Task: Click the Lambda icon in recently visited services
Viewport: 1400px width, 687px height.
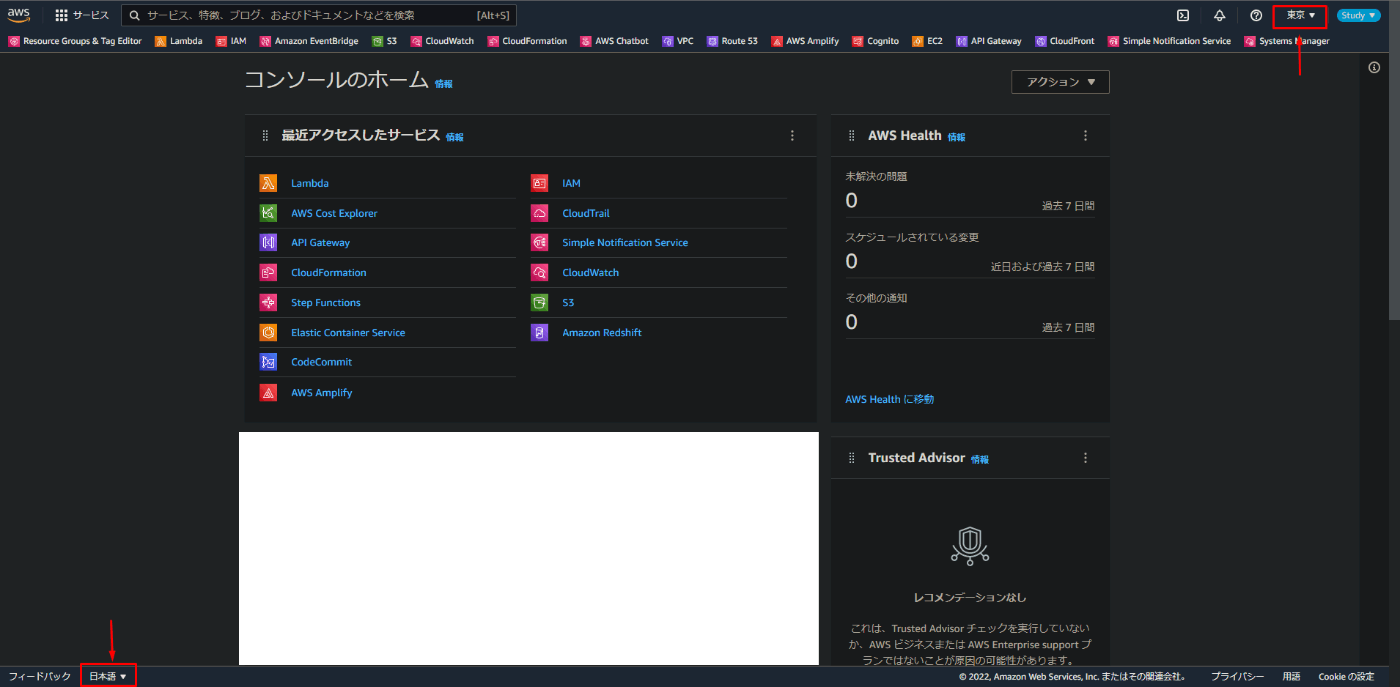Action: [x=268, y=183]
